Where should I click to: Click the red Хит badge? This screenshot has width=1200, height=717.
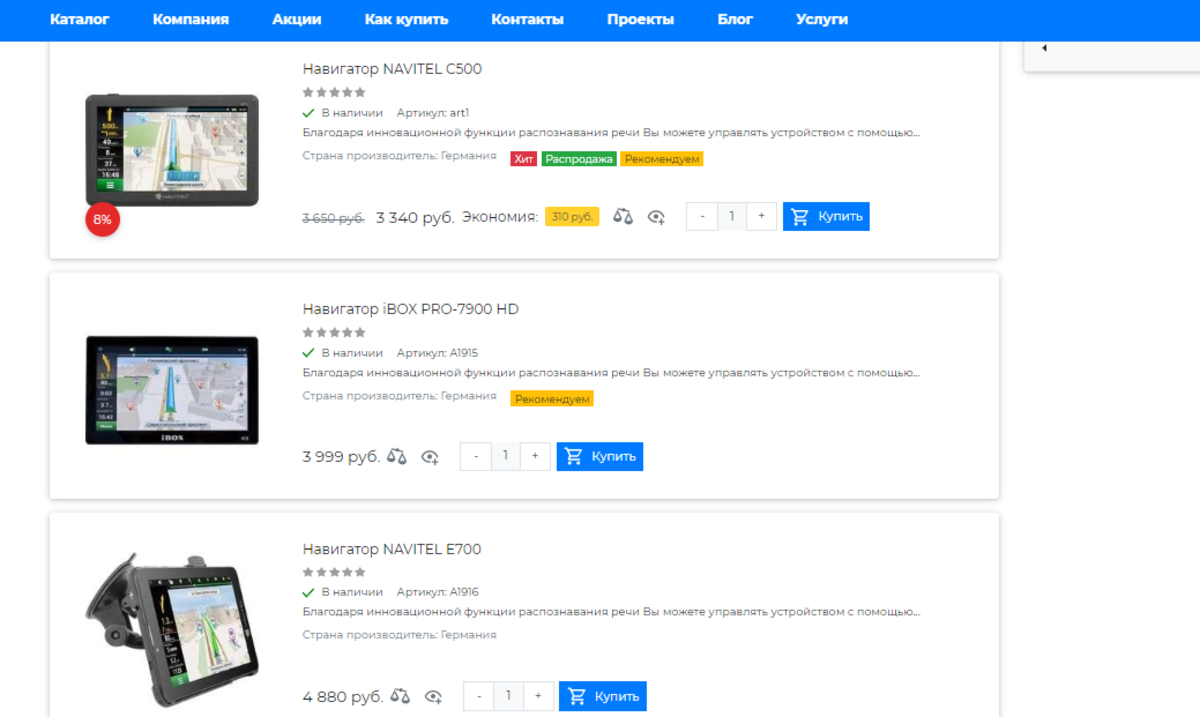pyautogui.click(x=524, y=159)
